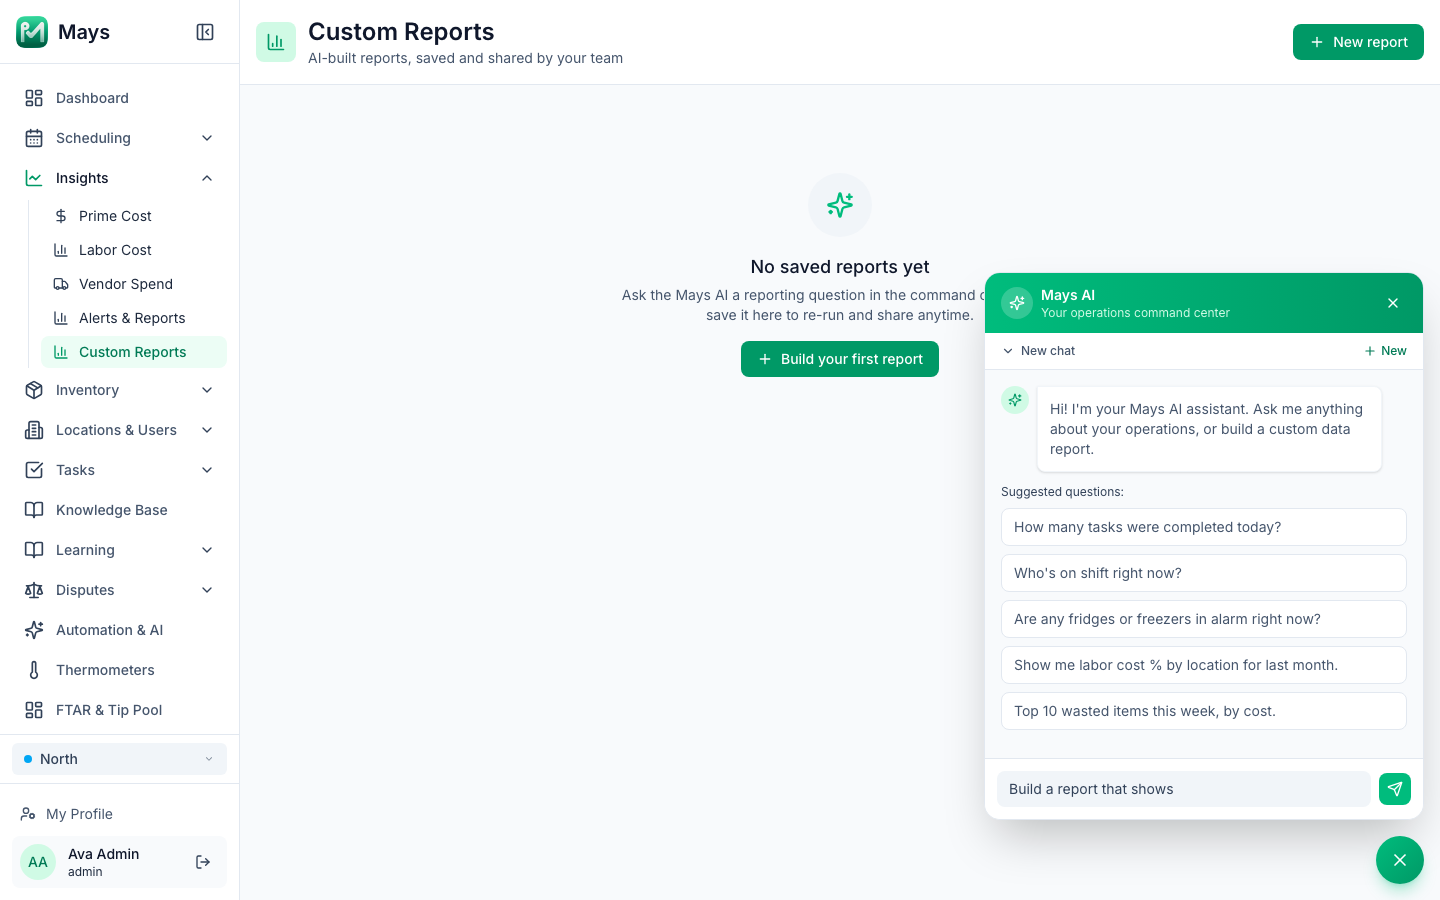1440x900 pixels.
Task: Open the Dashboard menu item
Action: (x=119, y=98)
